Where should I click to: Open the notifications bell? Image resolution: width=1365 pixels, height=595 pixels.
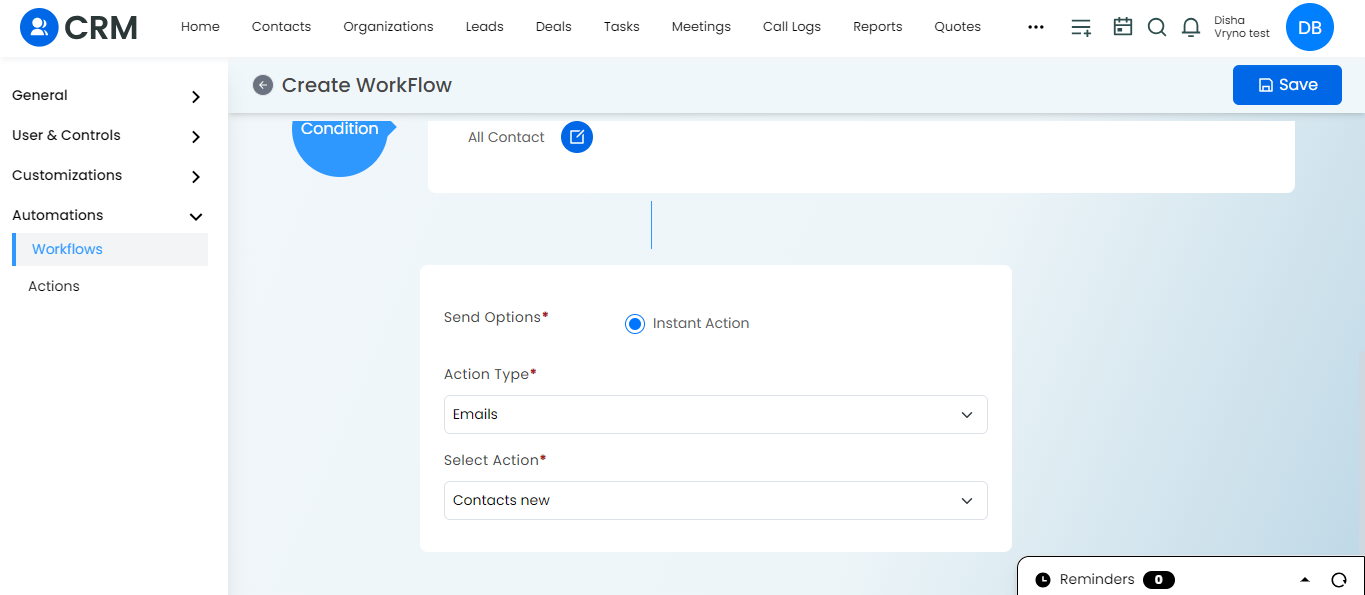click(x=1191, y=27)
